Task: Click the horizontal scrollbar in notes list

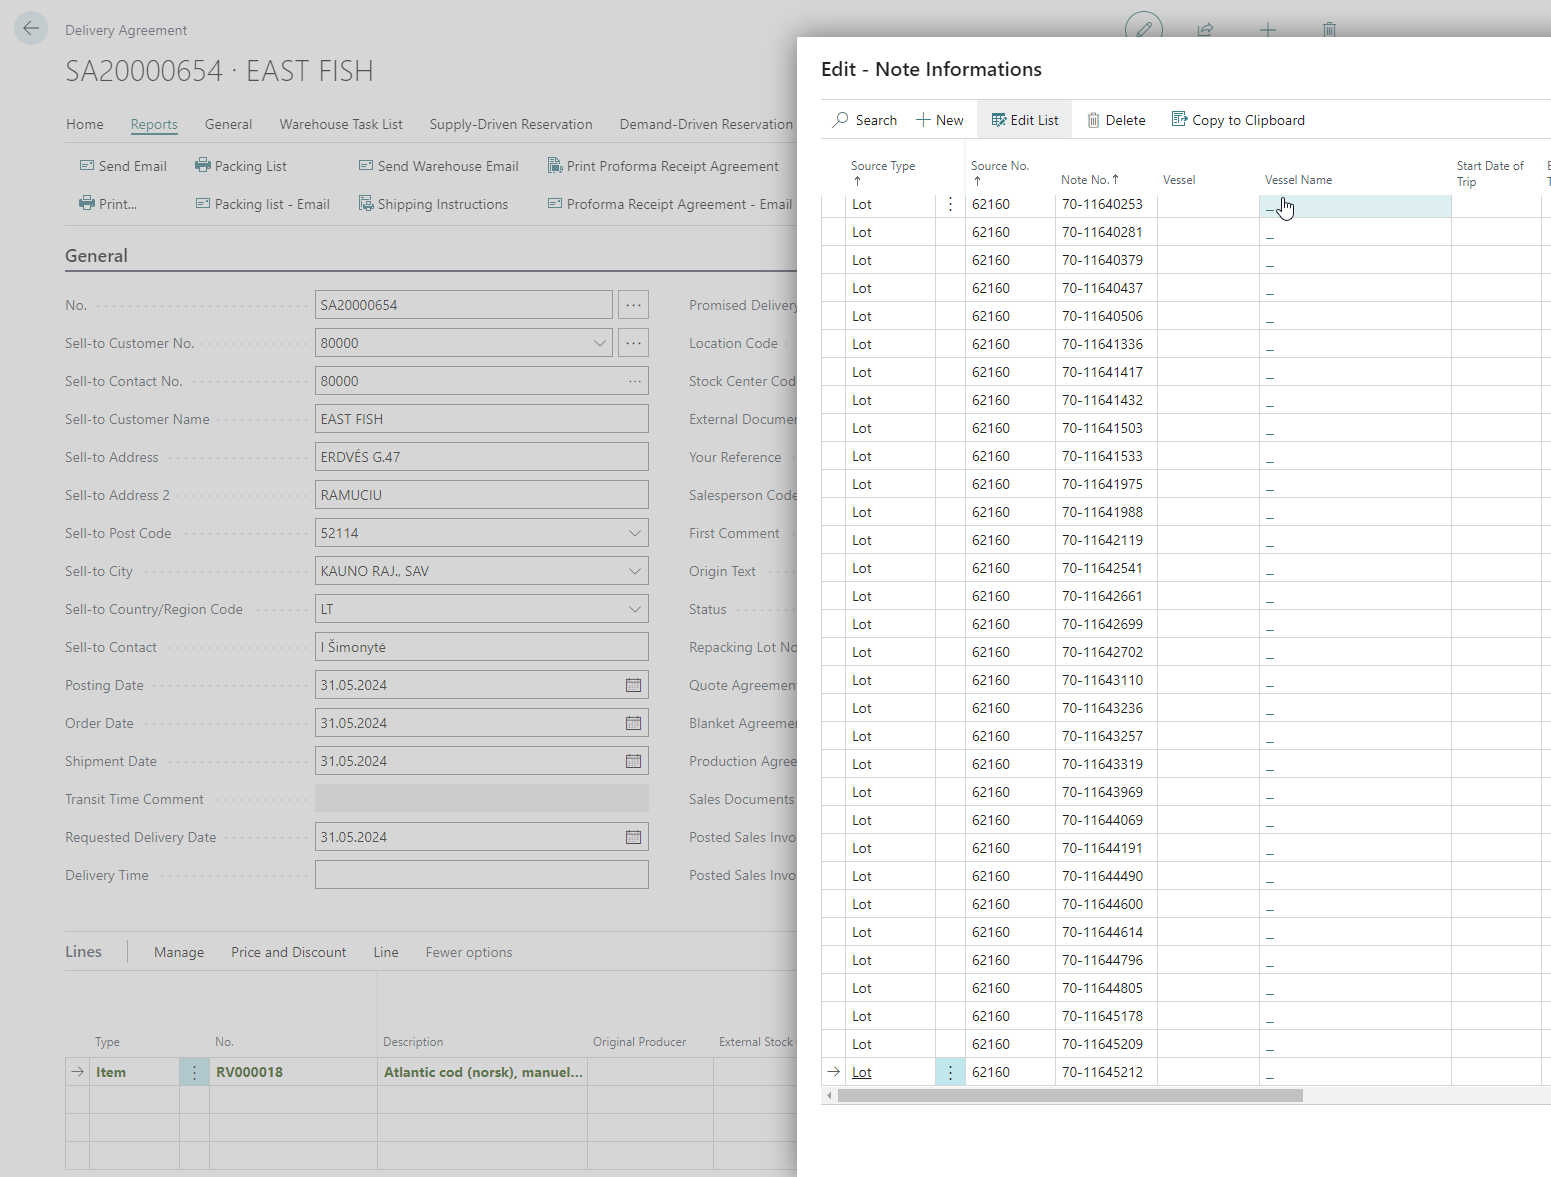Action: (1070, 1095)
